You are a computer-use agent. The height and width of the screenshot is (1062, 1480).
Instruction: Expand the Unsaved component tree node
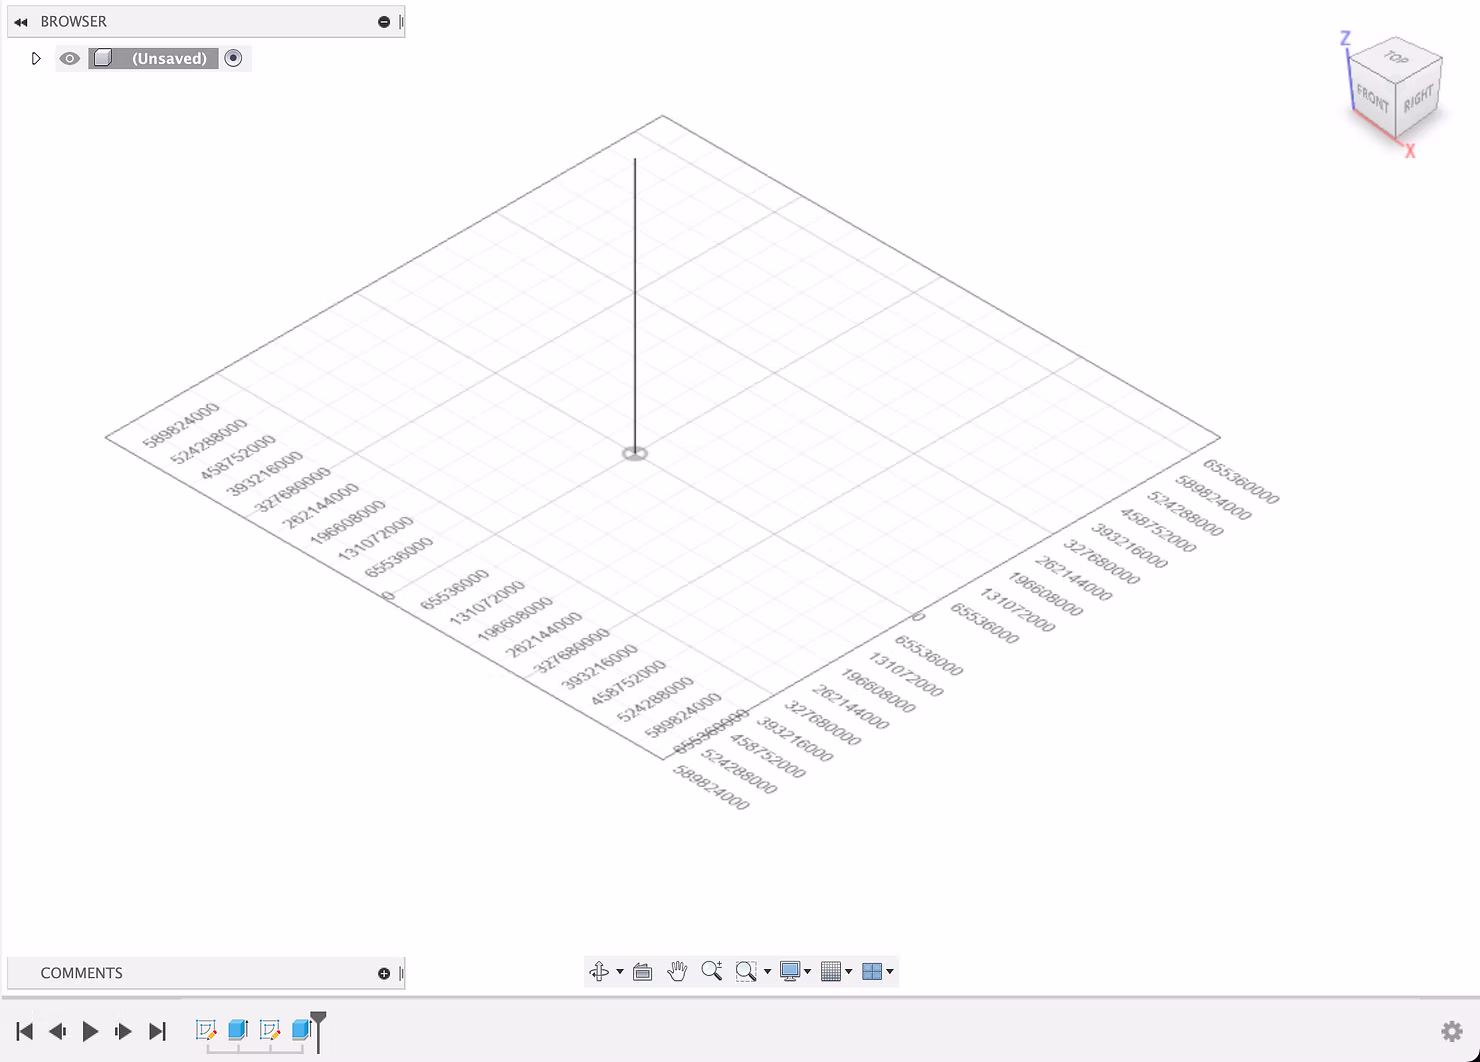click(x=36, y=58)
